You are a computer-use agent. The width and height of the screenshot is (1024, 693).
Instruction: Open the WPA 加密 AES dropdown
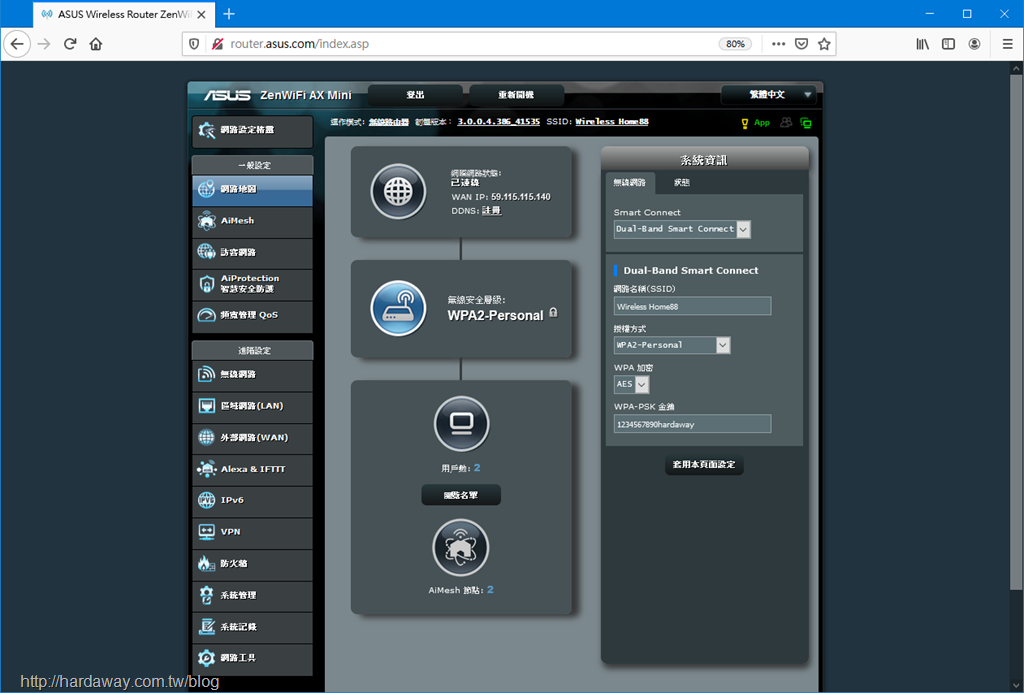point(632,384)
